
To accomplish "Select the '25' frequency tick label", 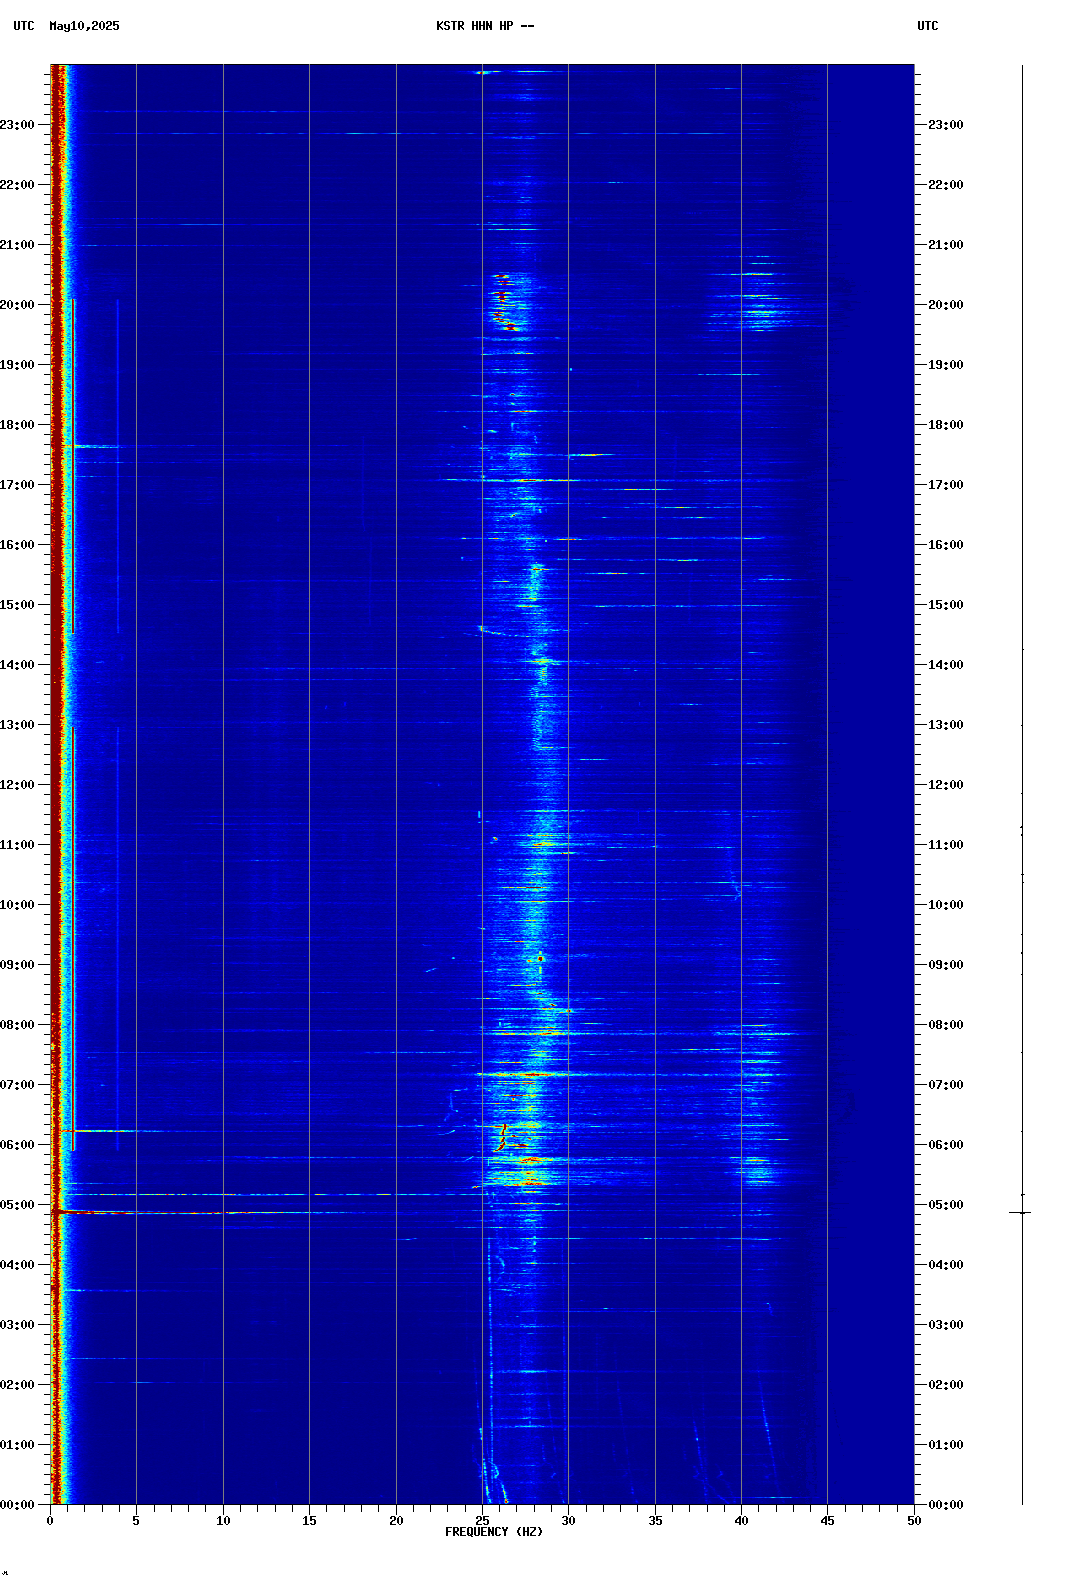I will [x=482, y=1521].
